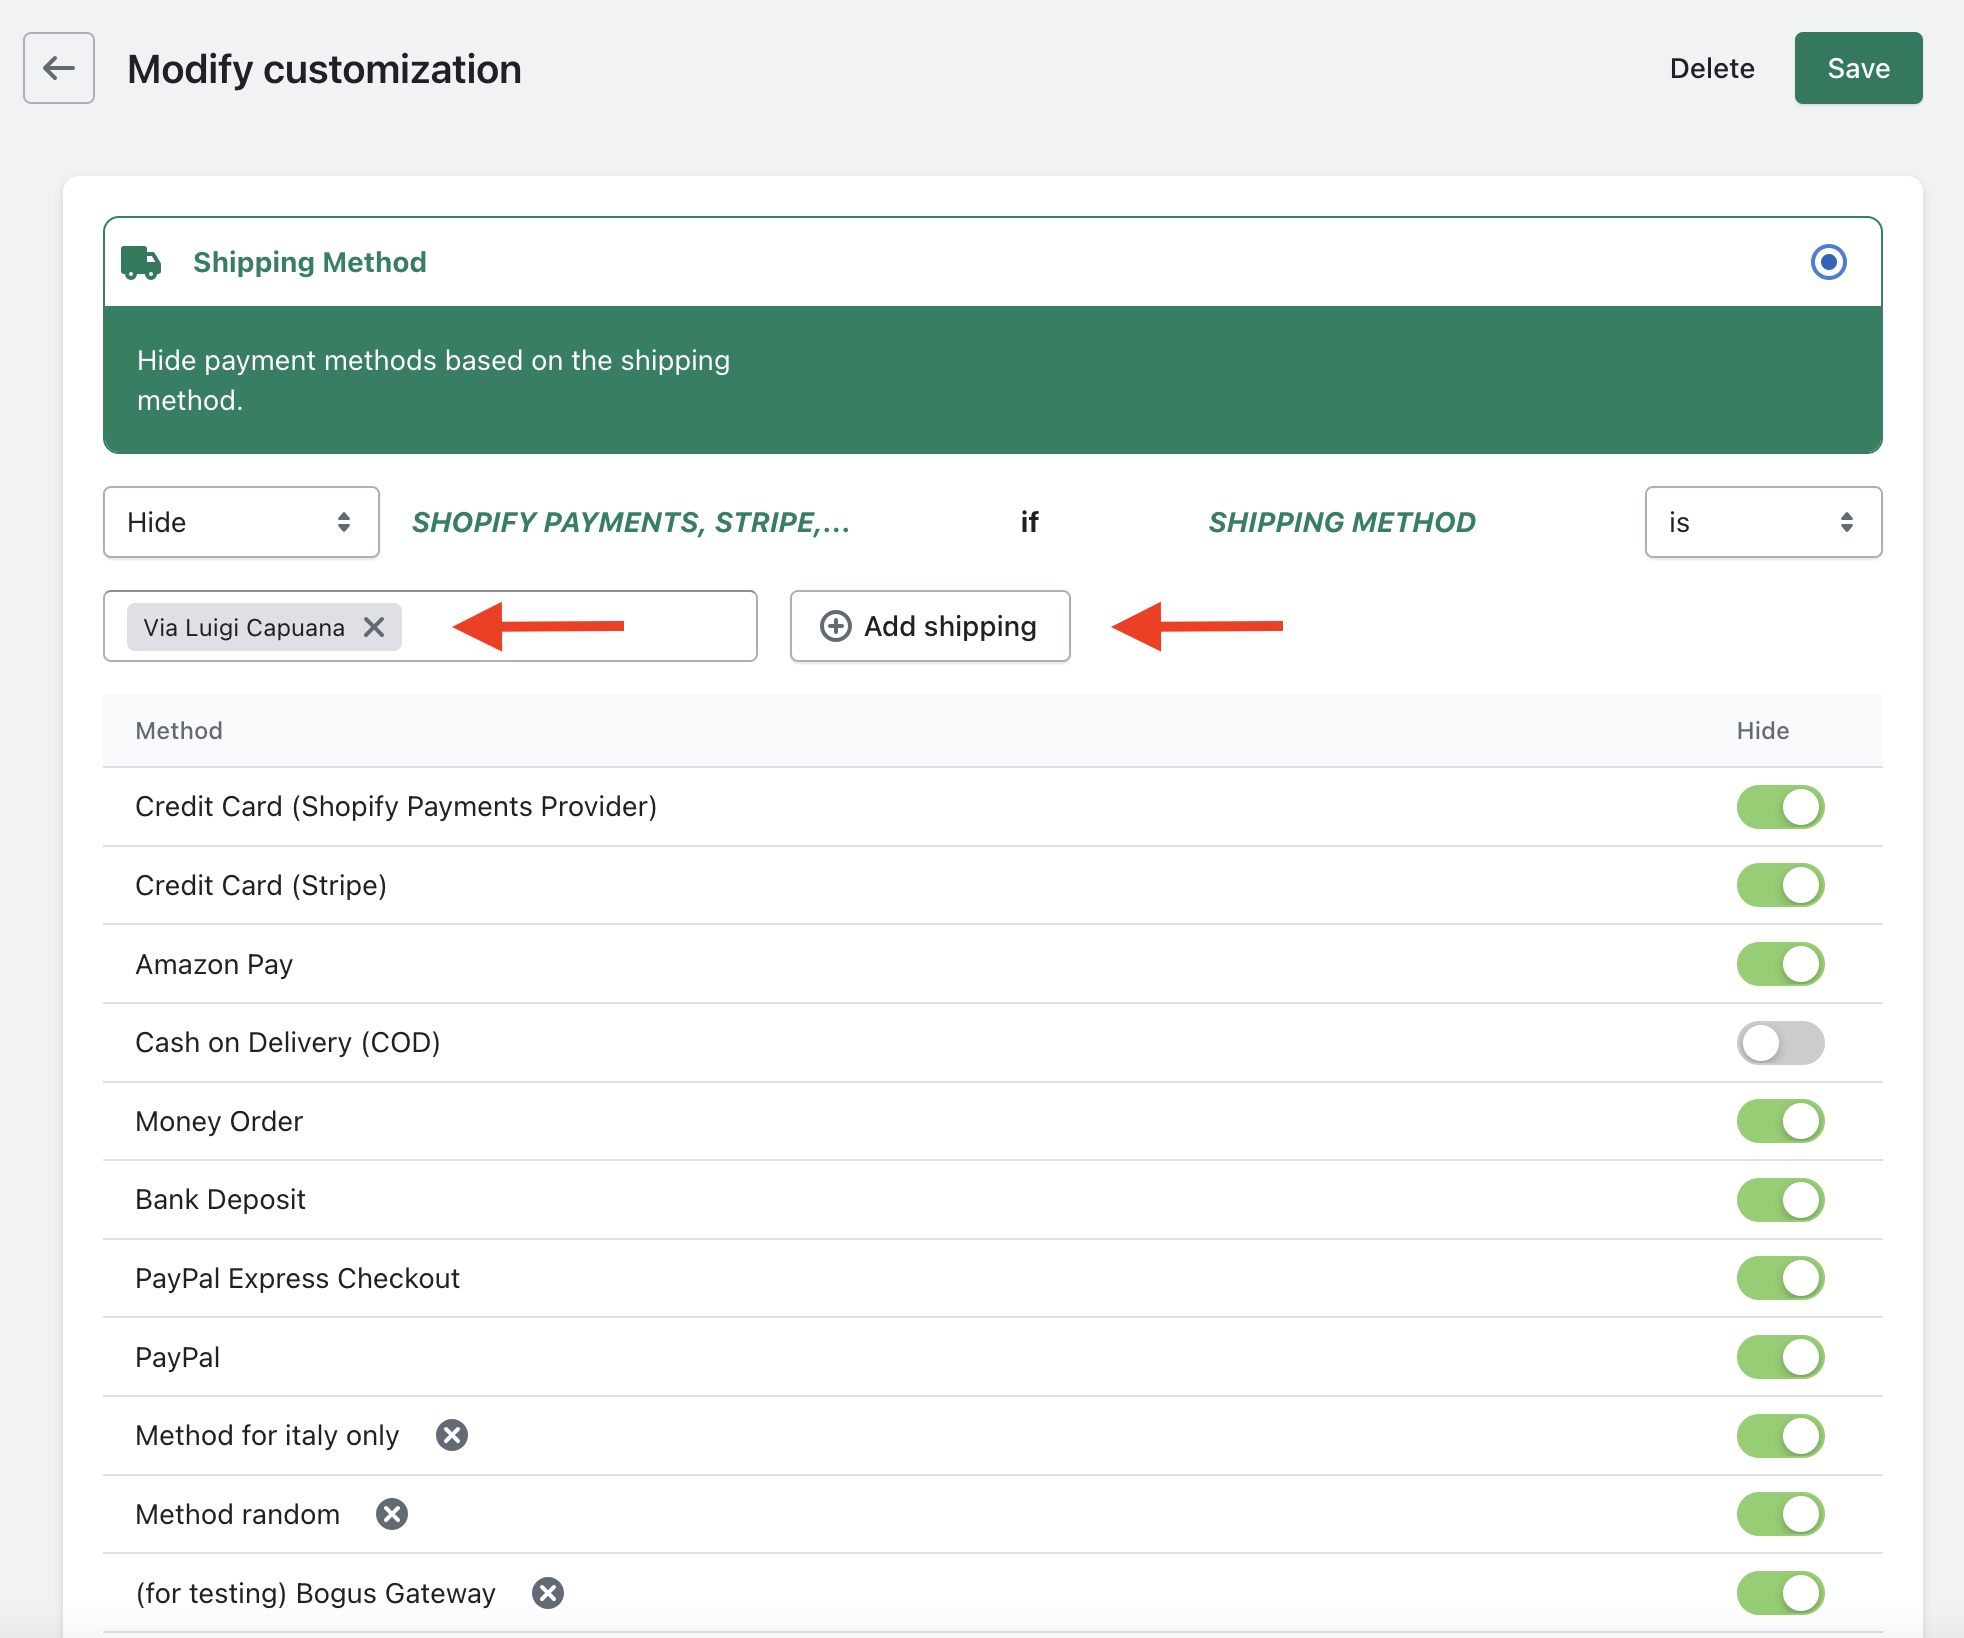Open the Hide action dropdown
Screen dimensions: 1964x1638
click(241, 522)
